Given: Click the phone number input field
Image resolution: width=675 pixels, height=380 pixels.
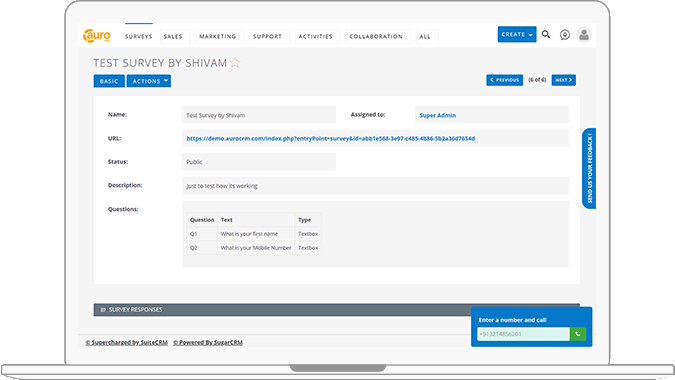Looking at the screenshot, I should pyautogui.click(x=523, y=334).
